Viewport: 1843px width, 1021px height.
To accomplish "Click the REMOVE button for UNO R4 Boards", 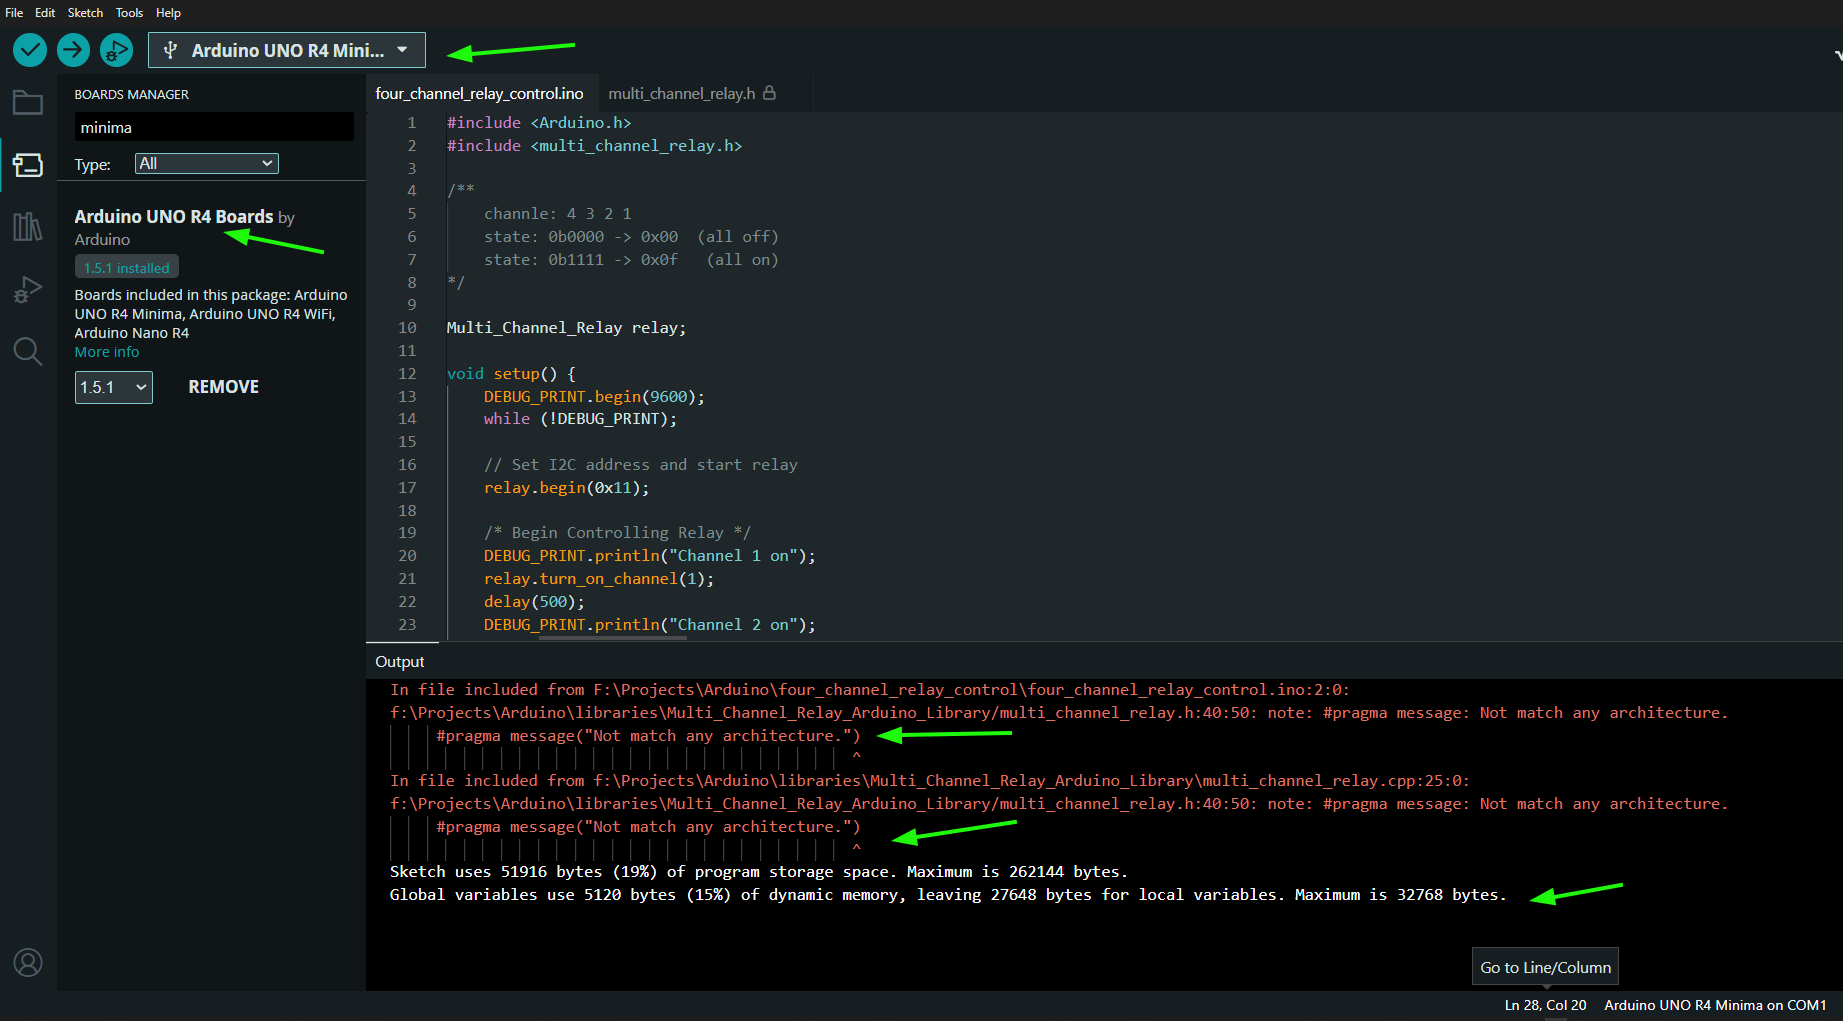I will pos(223,387).
